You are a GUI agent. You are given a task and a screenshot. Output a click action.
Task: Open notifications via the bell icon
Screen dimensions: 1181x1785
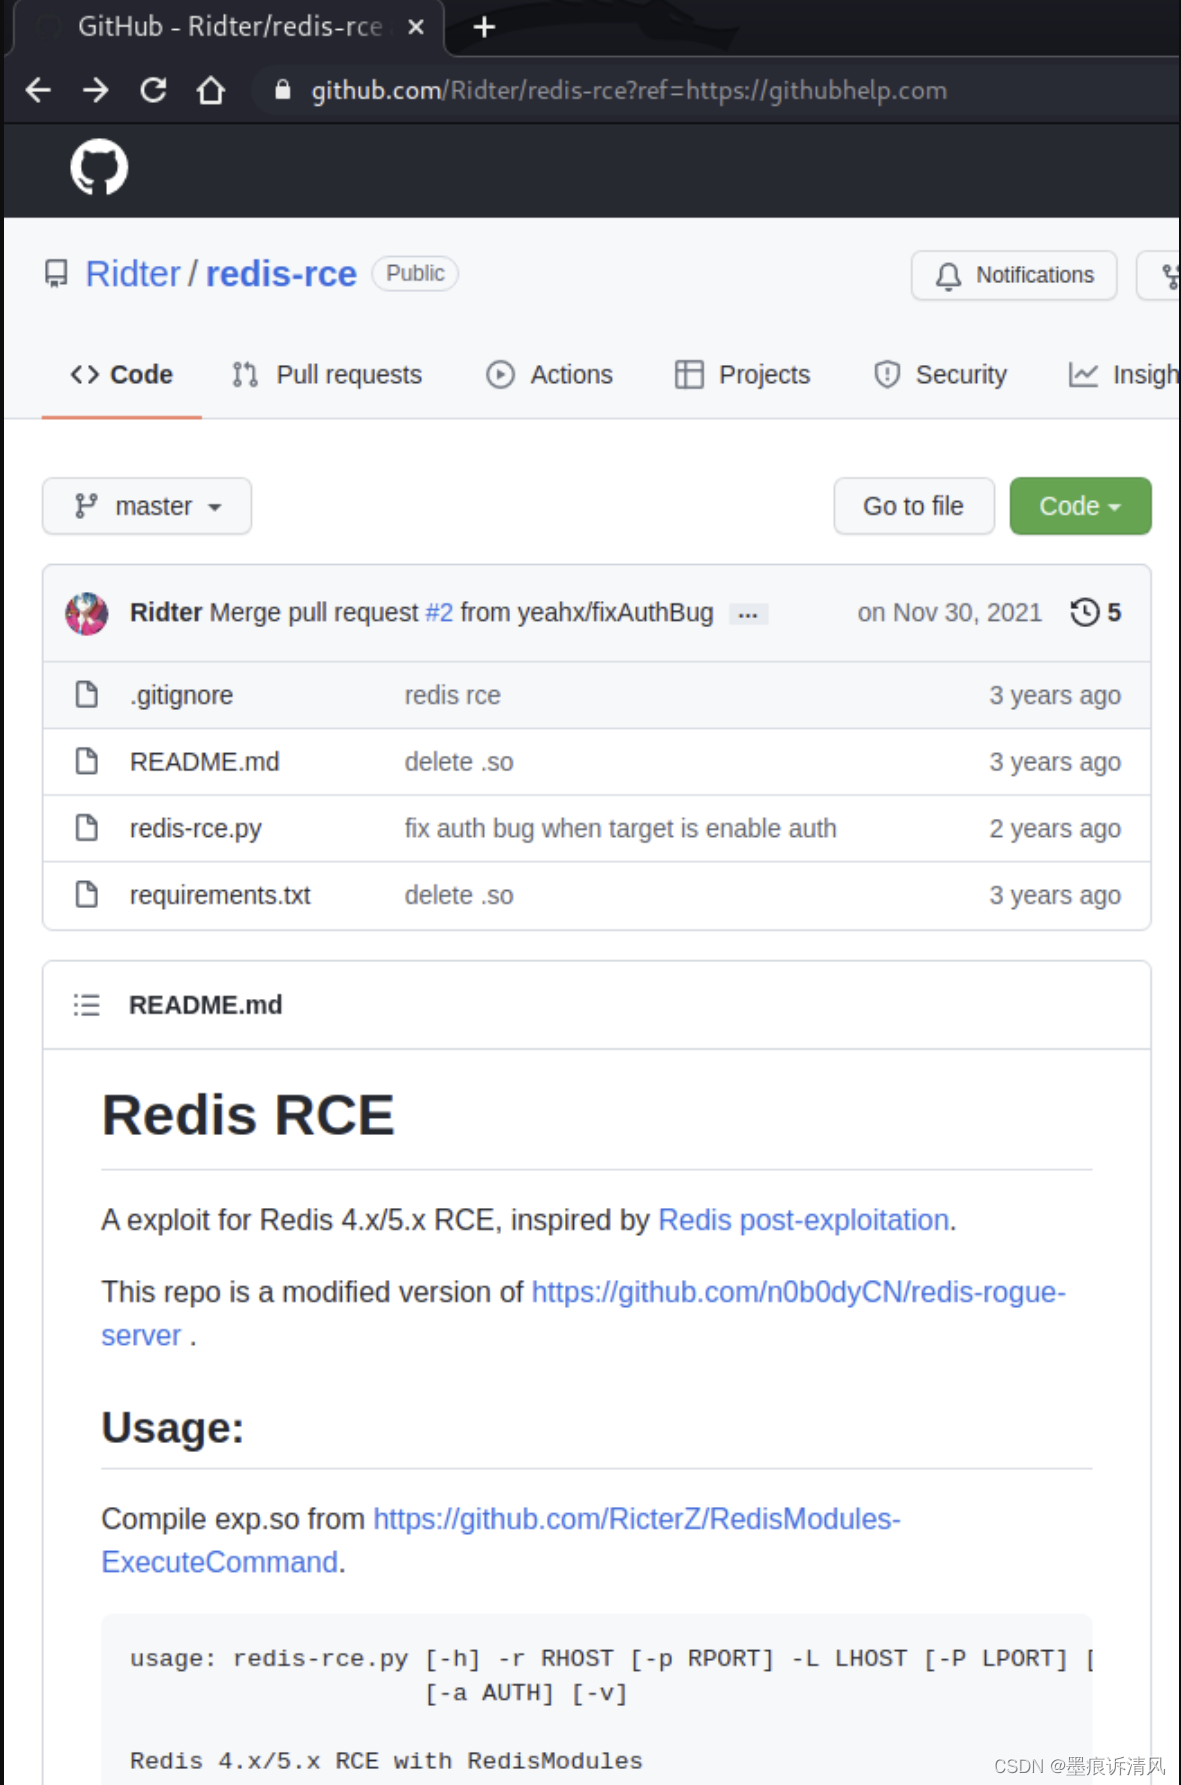pos(948,275)
